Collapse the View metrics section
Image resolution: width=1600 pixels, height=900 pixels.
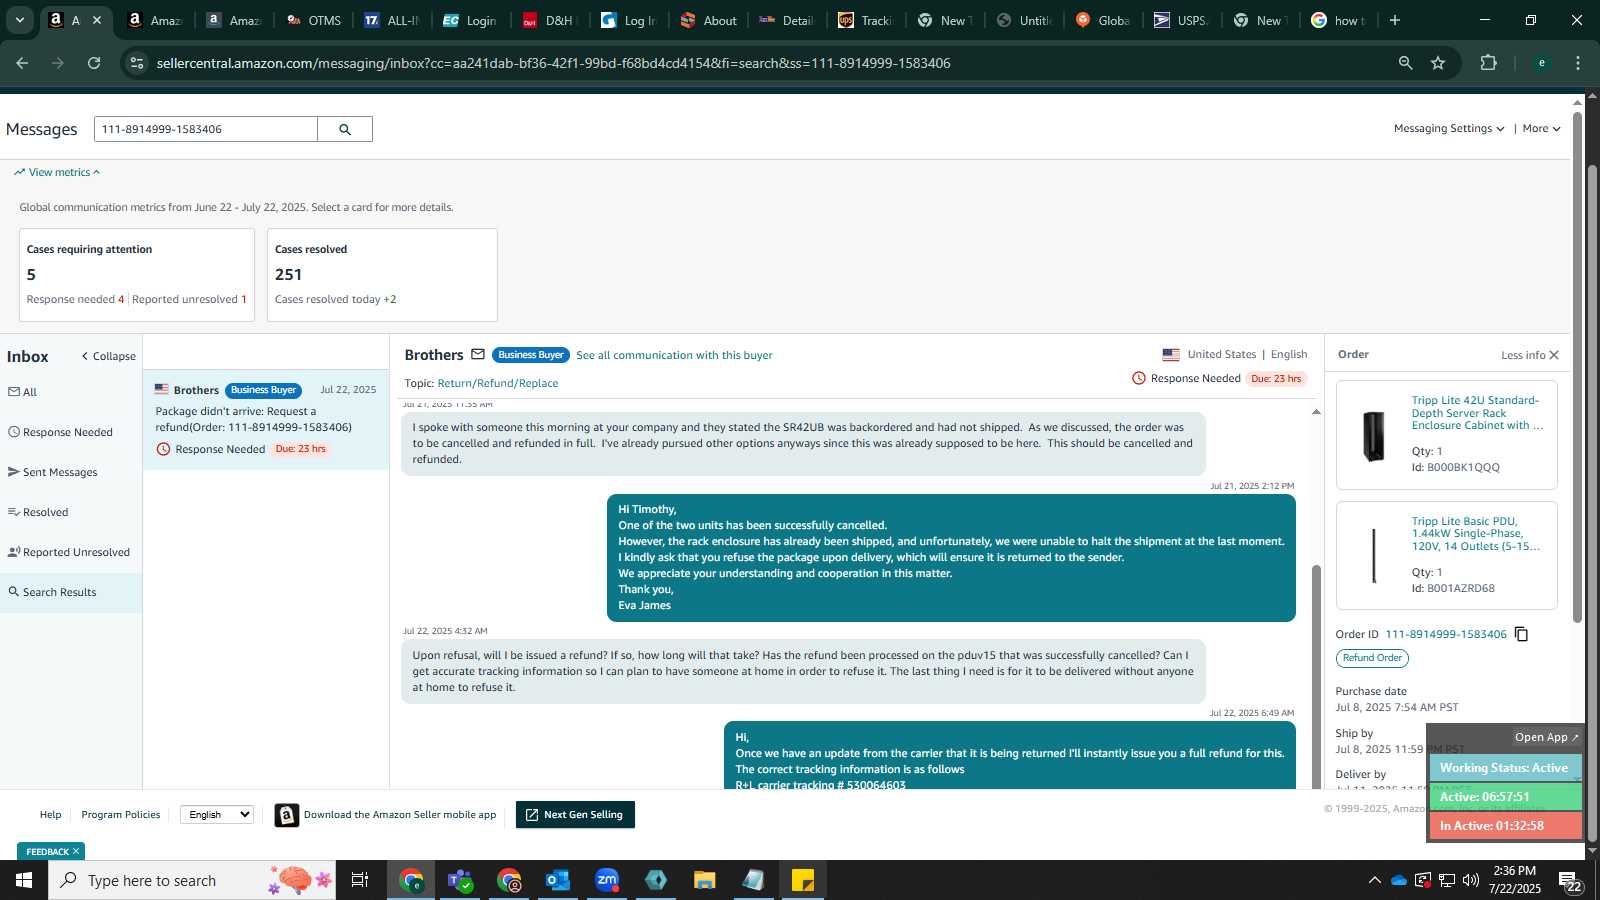57,172
